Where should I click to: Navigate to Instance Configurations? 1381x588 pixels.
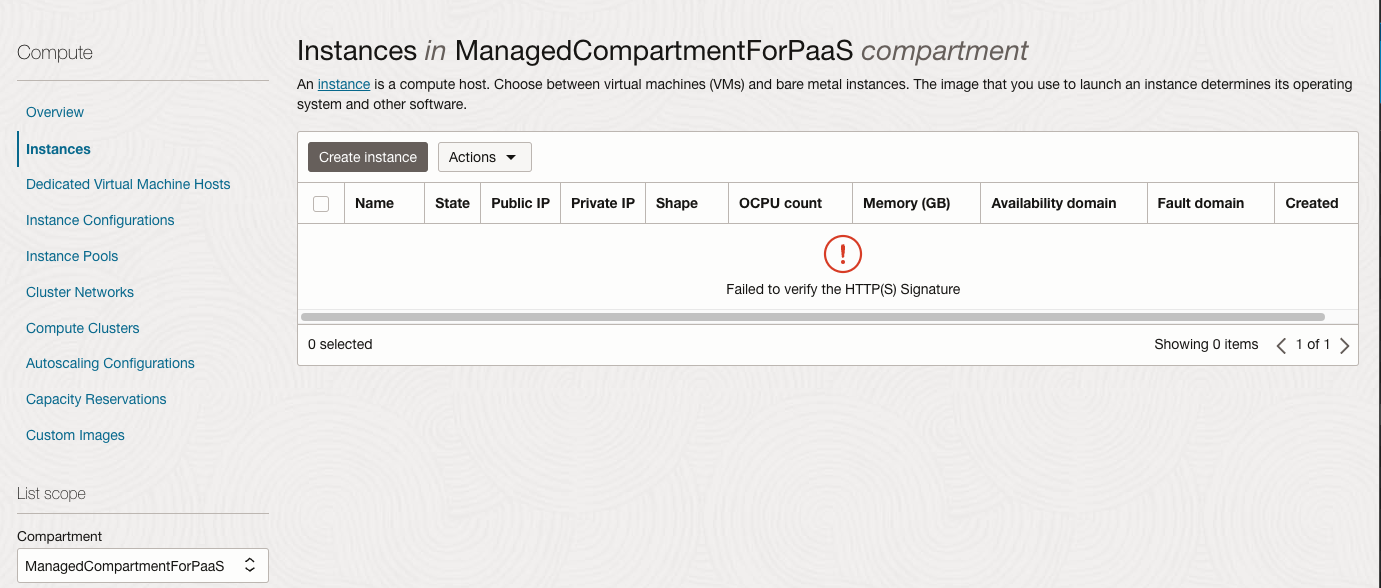tap(100, 220)
